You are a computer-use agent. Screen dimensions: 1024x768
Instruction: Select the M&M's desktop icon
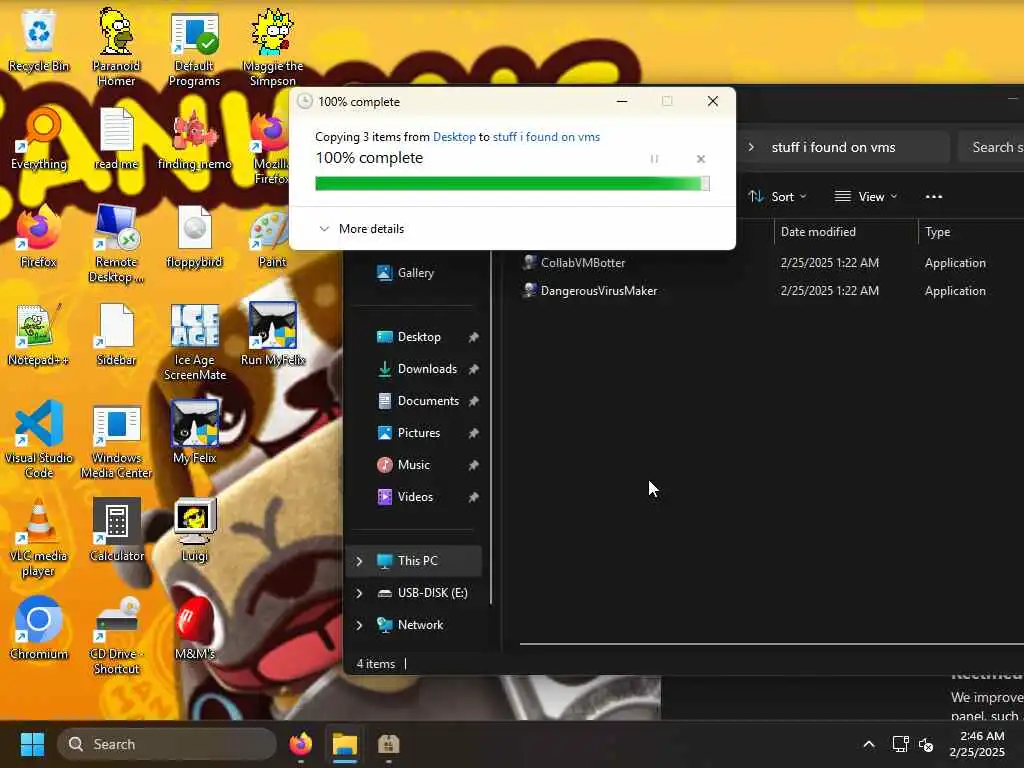pos(194,628)
